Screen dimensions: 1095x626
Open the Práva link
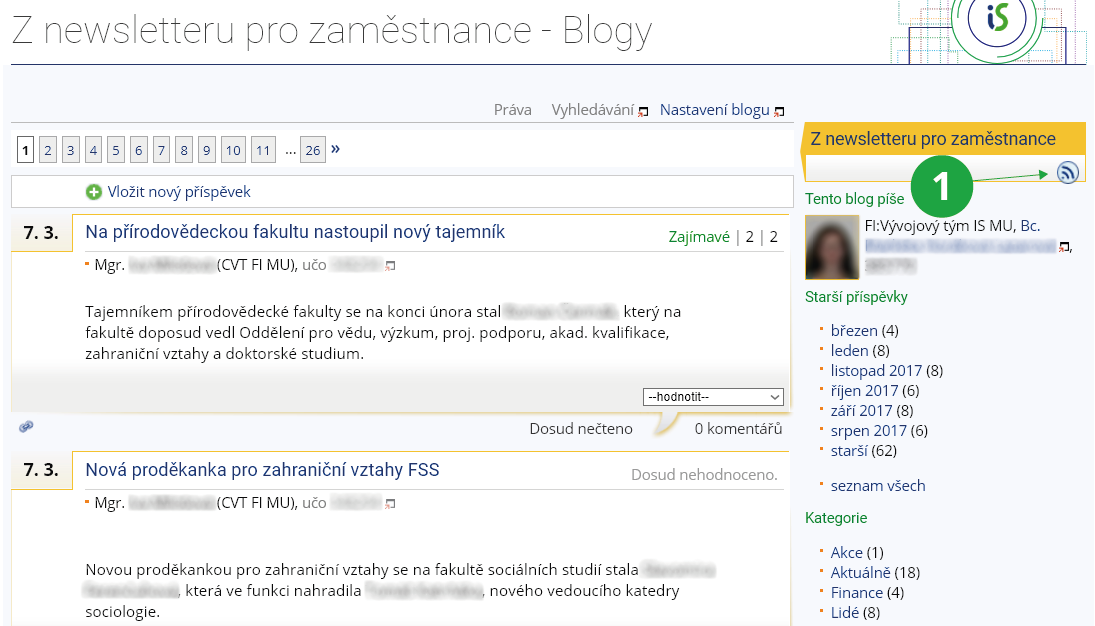point(512,110)
